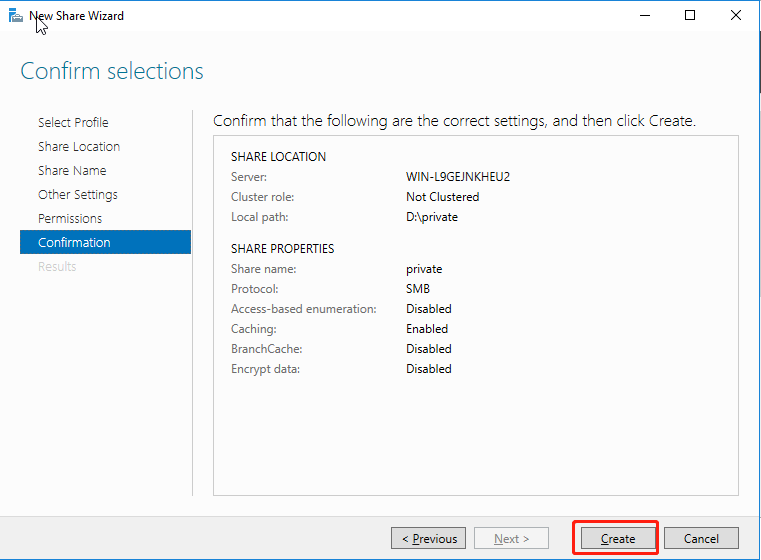
Task: Click the disabled Next button
Action: (512, 538)
